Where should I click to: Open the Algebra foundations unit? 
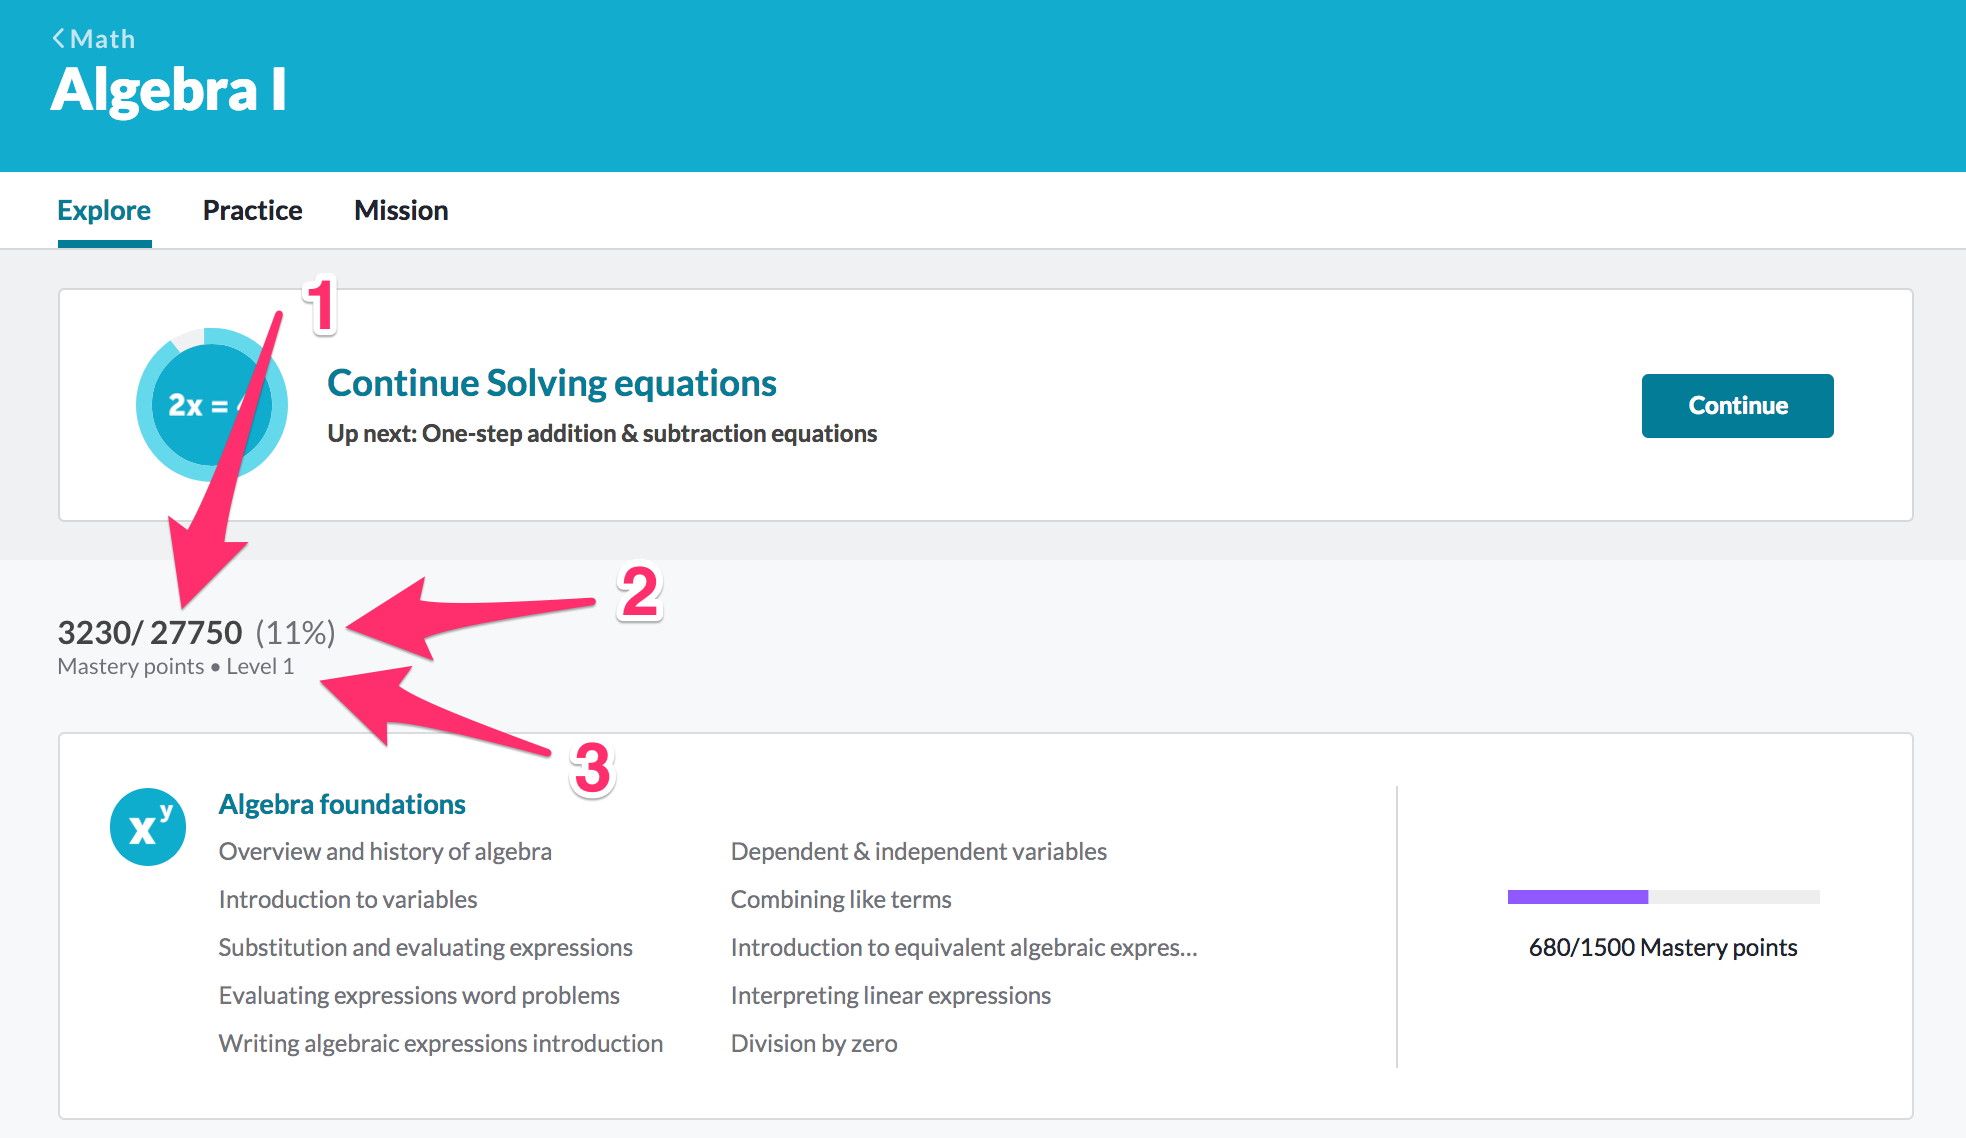click(342, 804)
